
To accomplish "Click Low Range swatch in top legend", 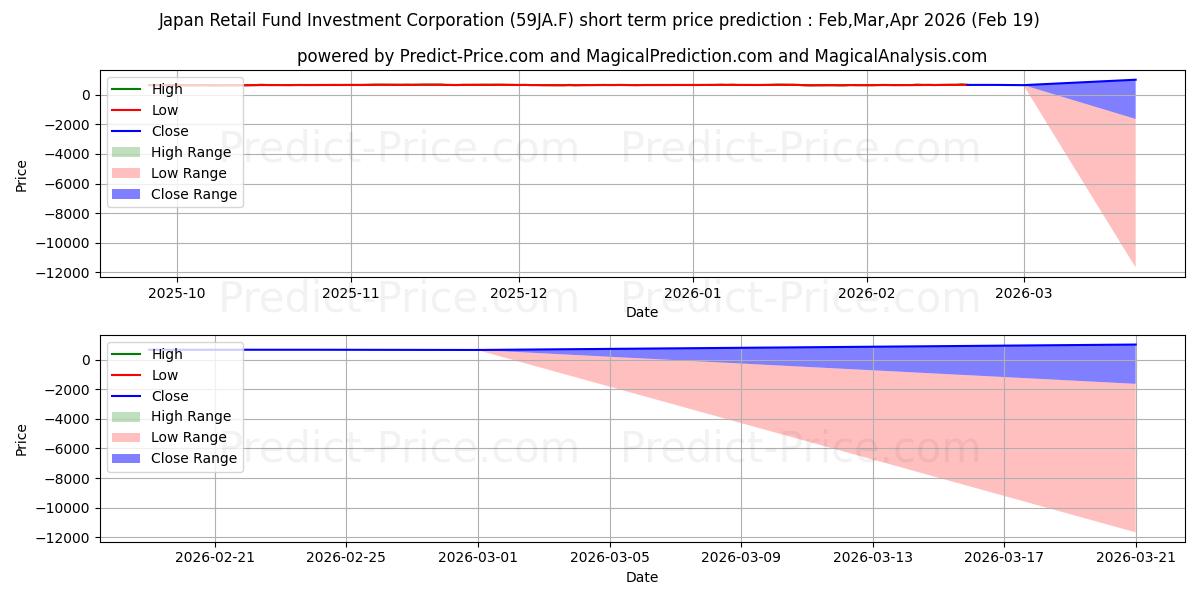I will [125, 173].
